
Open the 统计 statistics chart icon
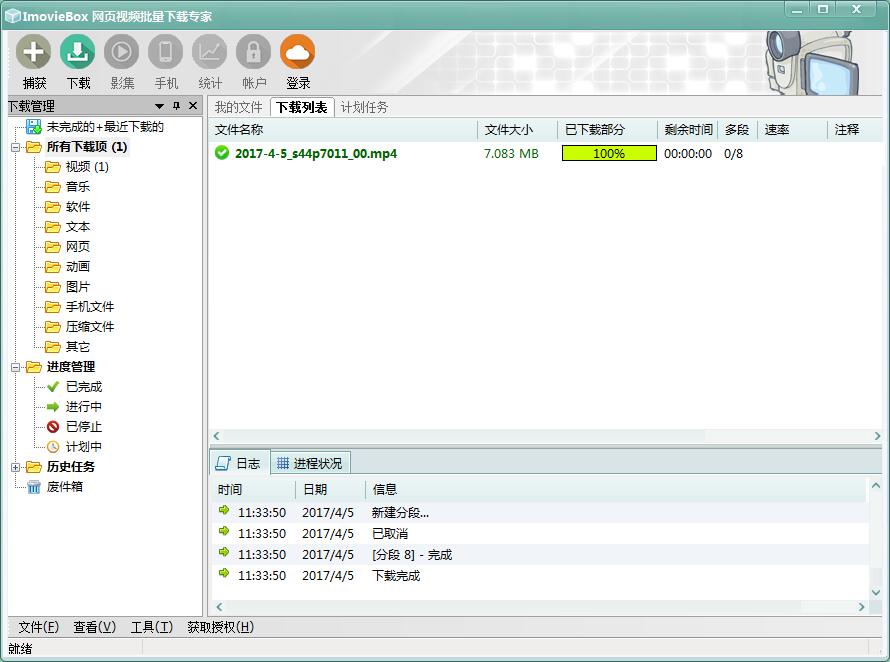210,52
